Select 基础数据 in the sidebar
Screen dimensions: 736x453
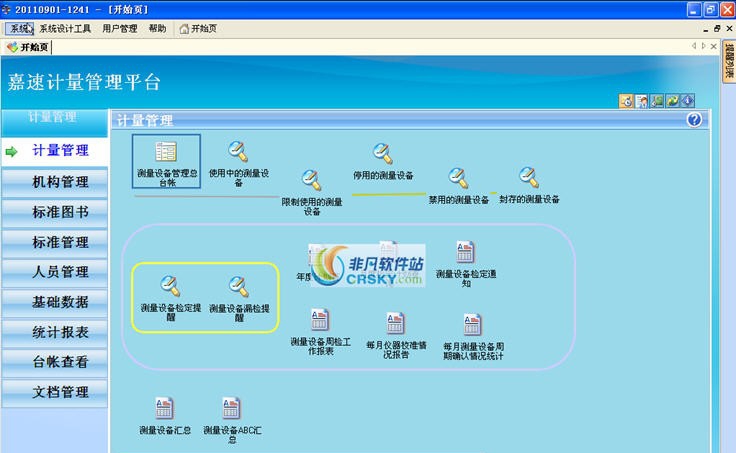coord(54,302)
